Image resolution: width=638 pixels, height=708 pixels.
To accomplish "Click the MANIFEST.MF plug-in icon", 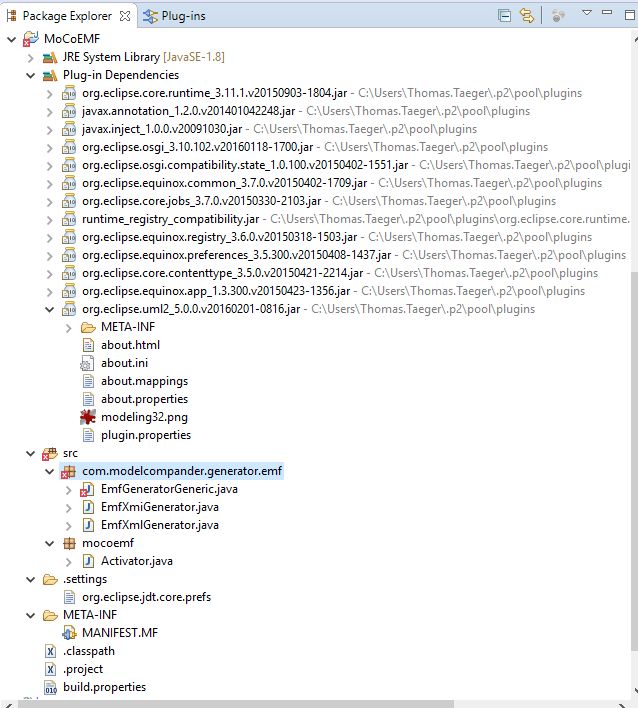I will [x=69, y=633].
